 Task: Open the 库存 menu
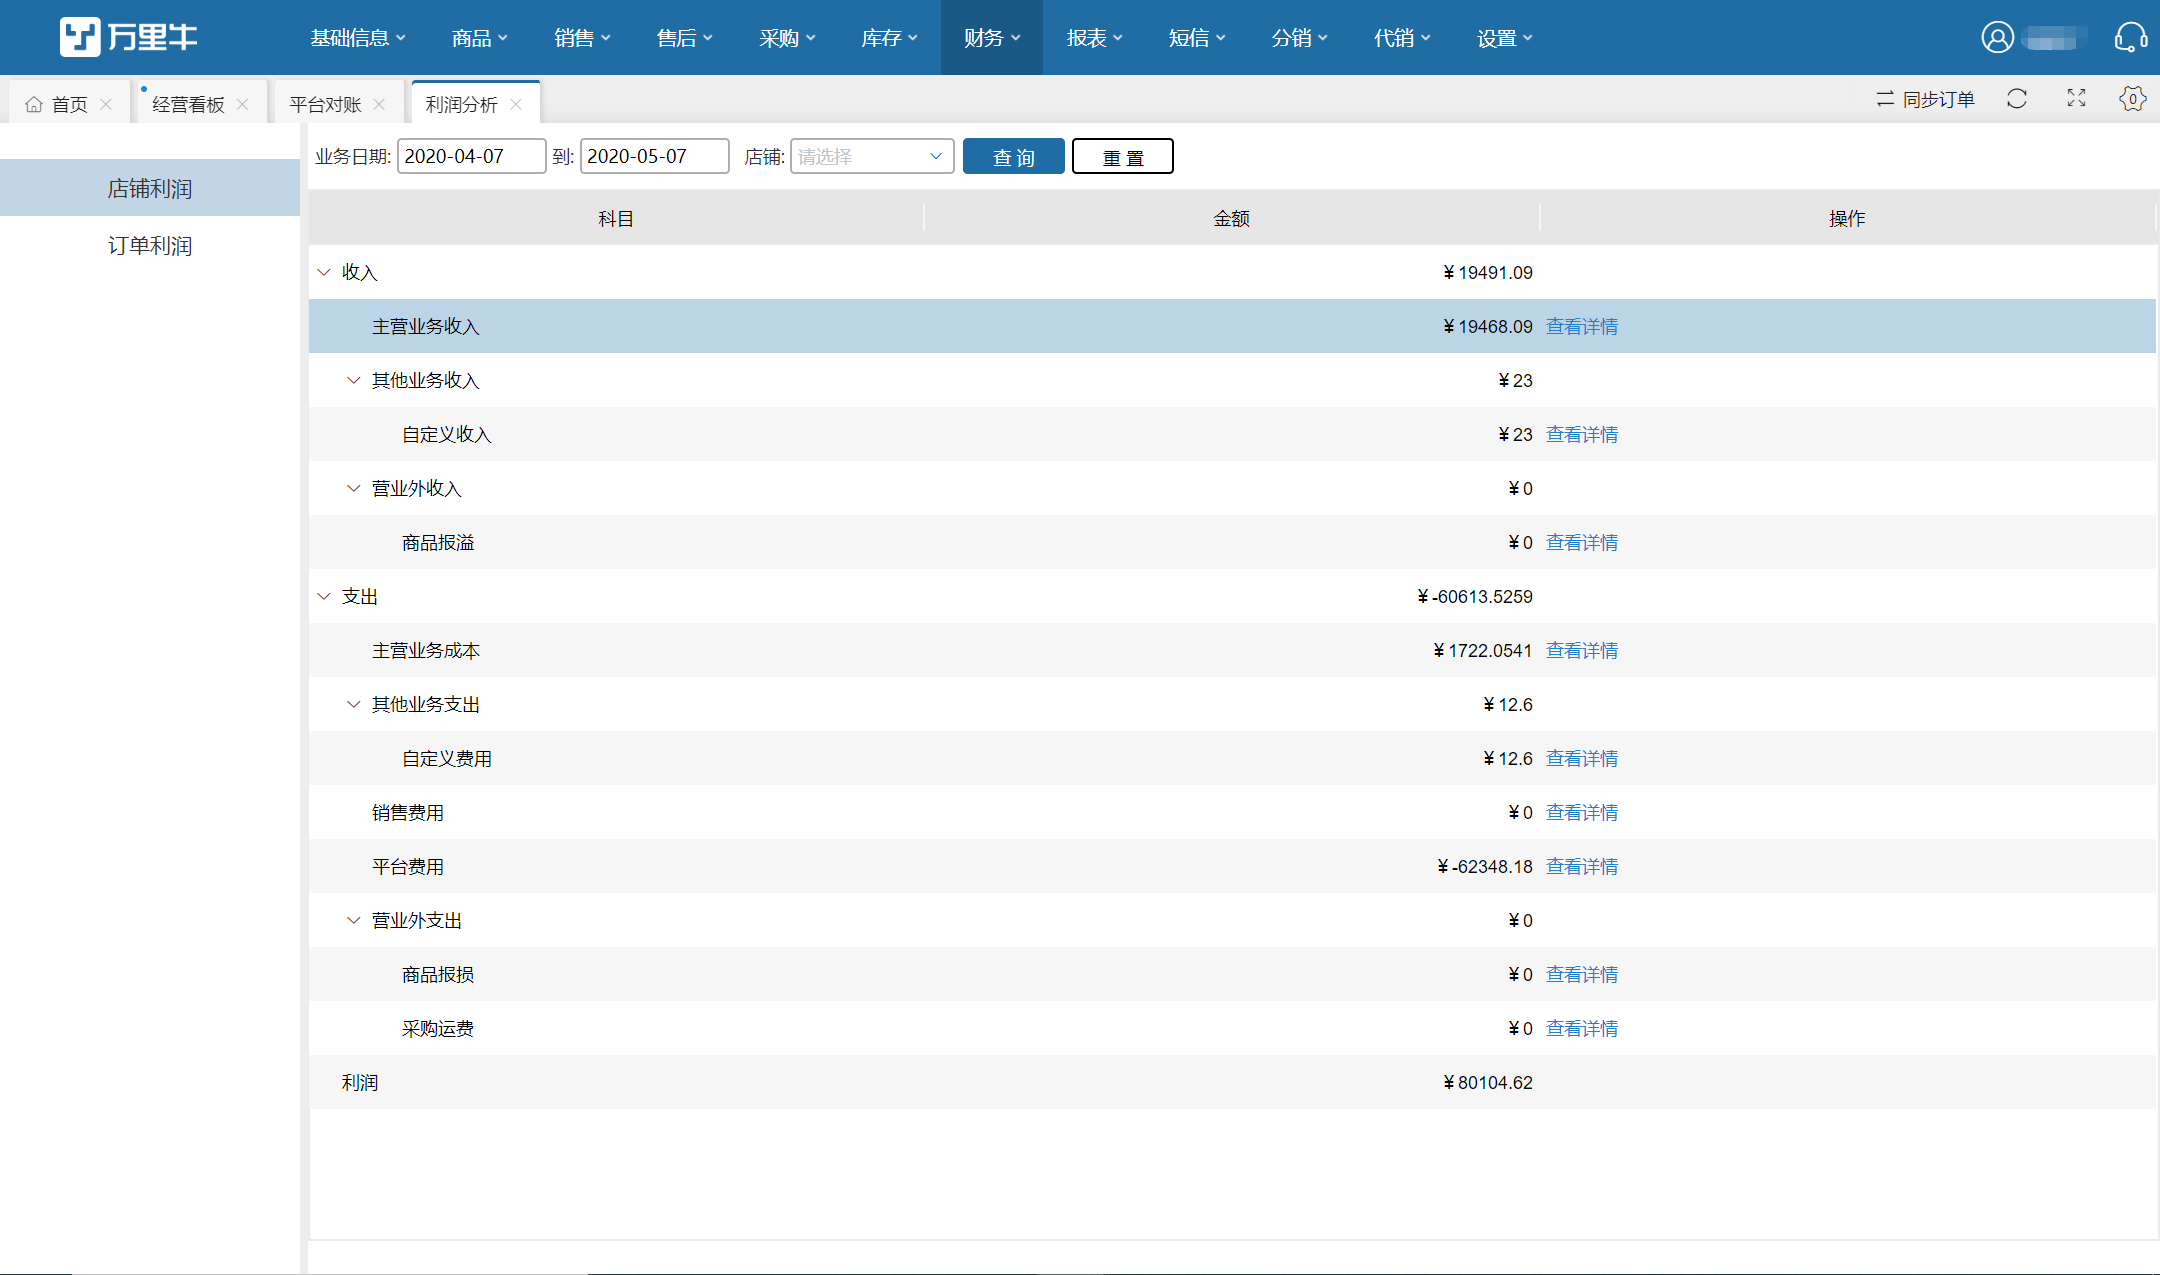point(890,38)
